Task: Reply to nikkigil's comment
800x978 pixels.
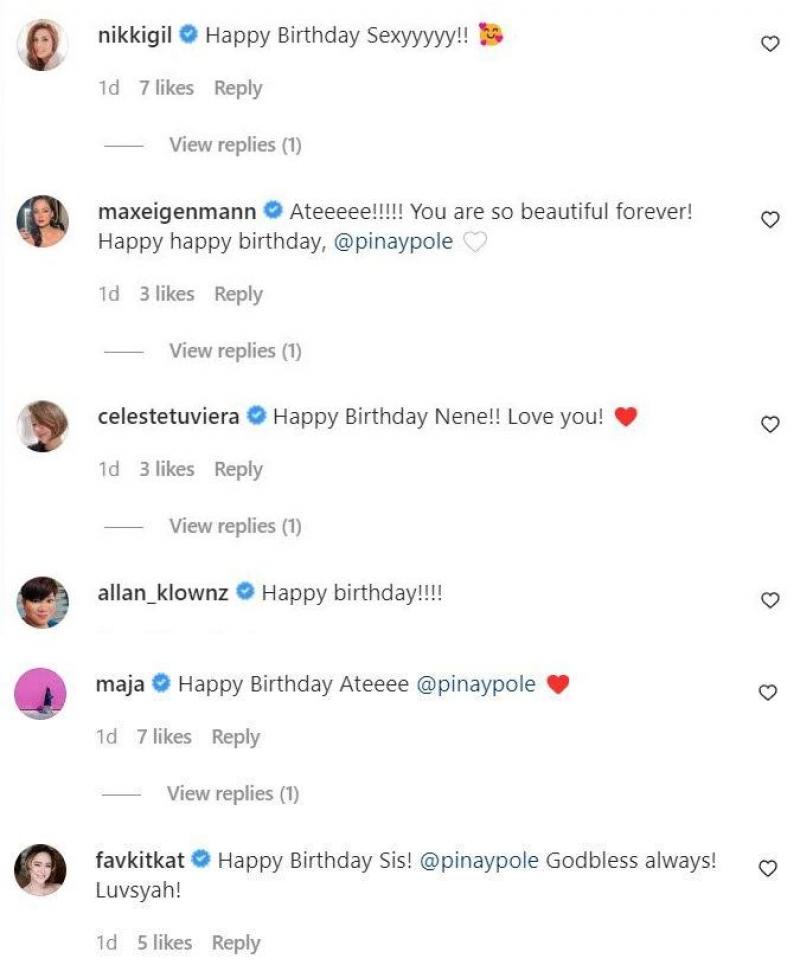Action: 238,88
